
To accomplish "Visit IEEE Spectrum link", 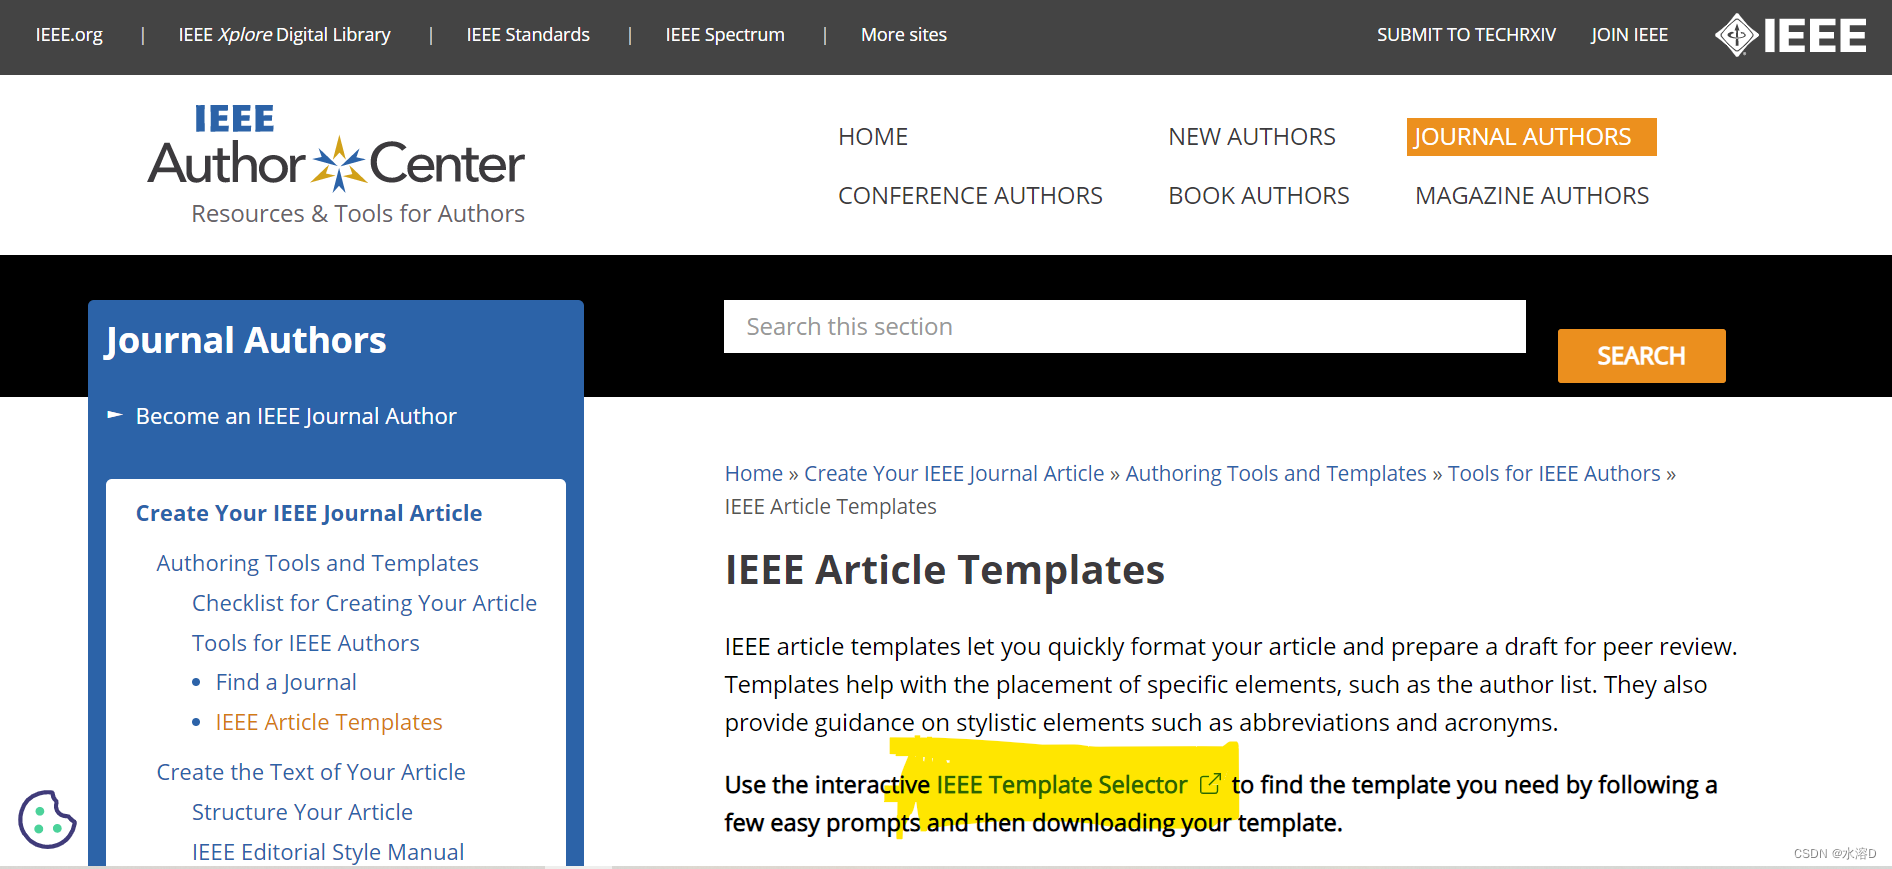I will pyautogui.click(x=725, y=35).
